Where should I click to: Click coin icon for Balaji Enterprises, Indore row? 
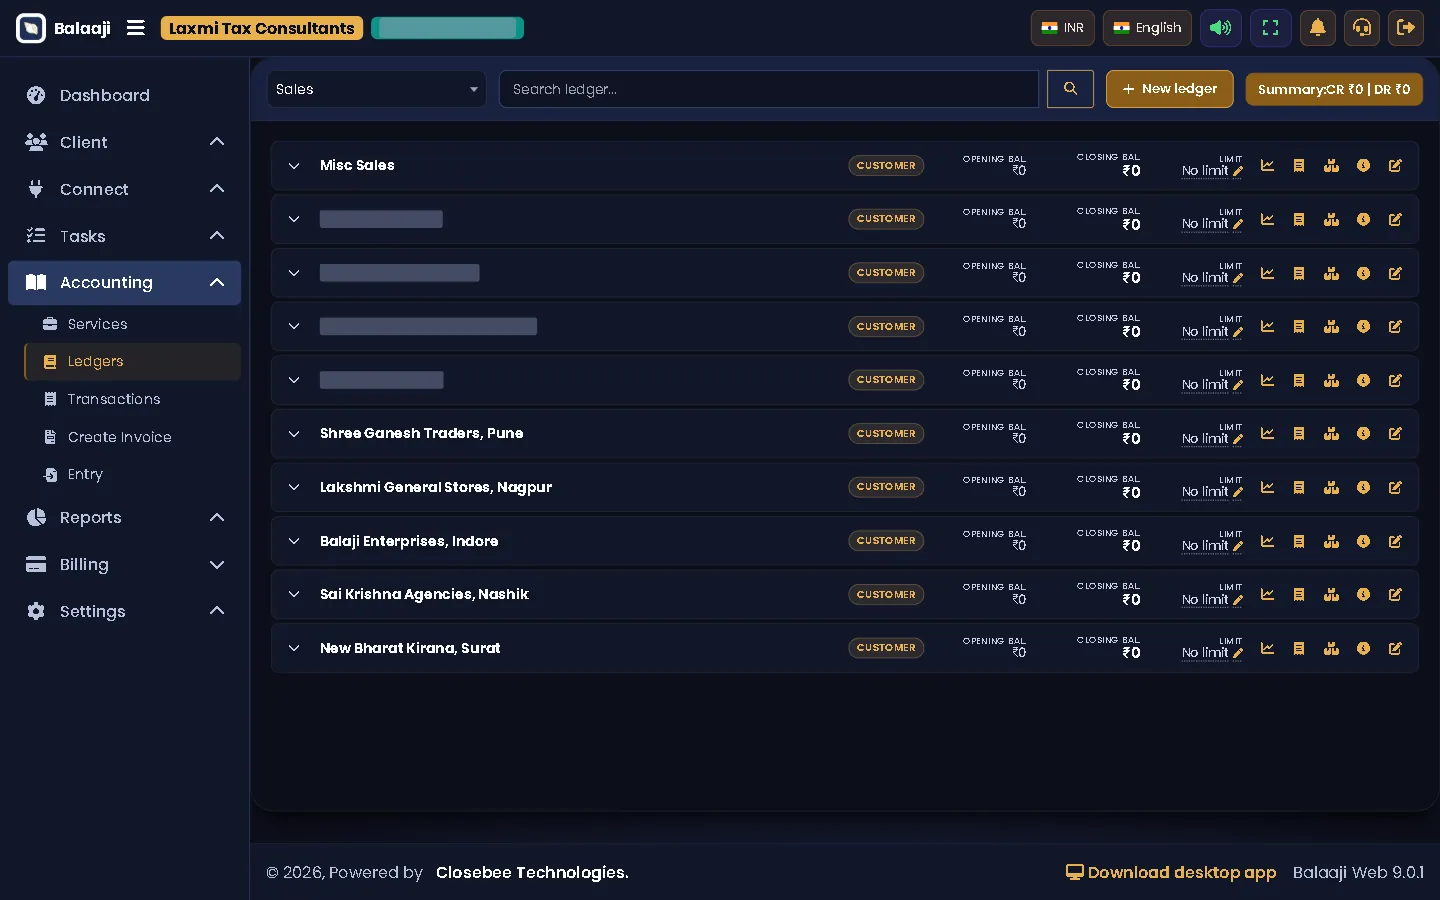click(x=1363, y=541)
